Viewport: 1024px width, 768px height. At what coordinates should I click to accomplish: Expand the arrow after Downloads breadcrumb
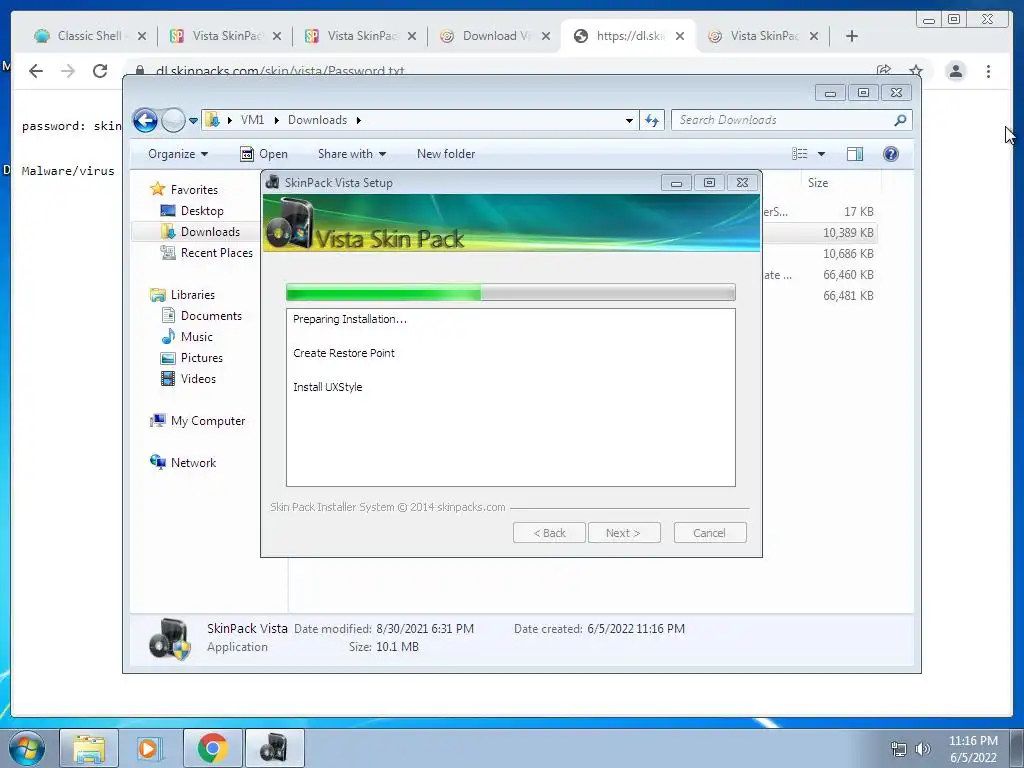(359, 120)
